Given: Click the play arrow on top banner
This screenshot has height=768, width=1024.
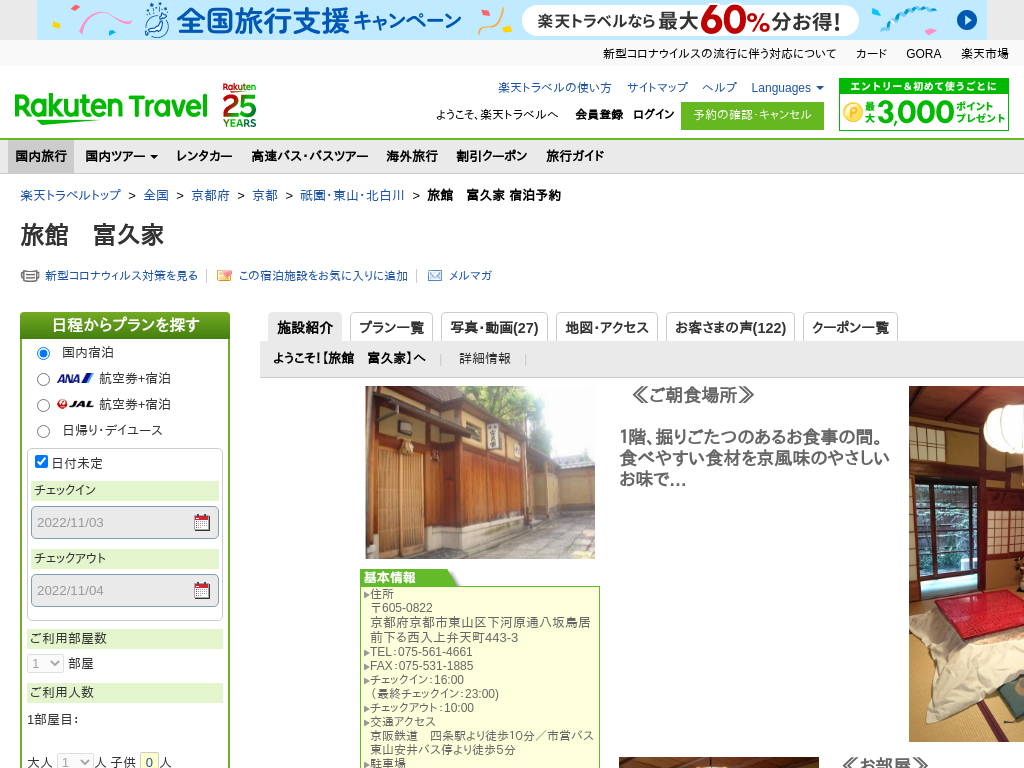Looking at the screenshot, I should 967,20.
